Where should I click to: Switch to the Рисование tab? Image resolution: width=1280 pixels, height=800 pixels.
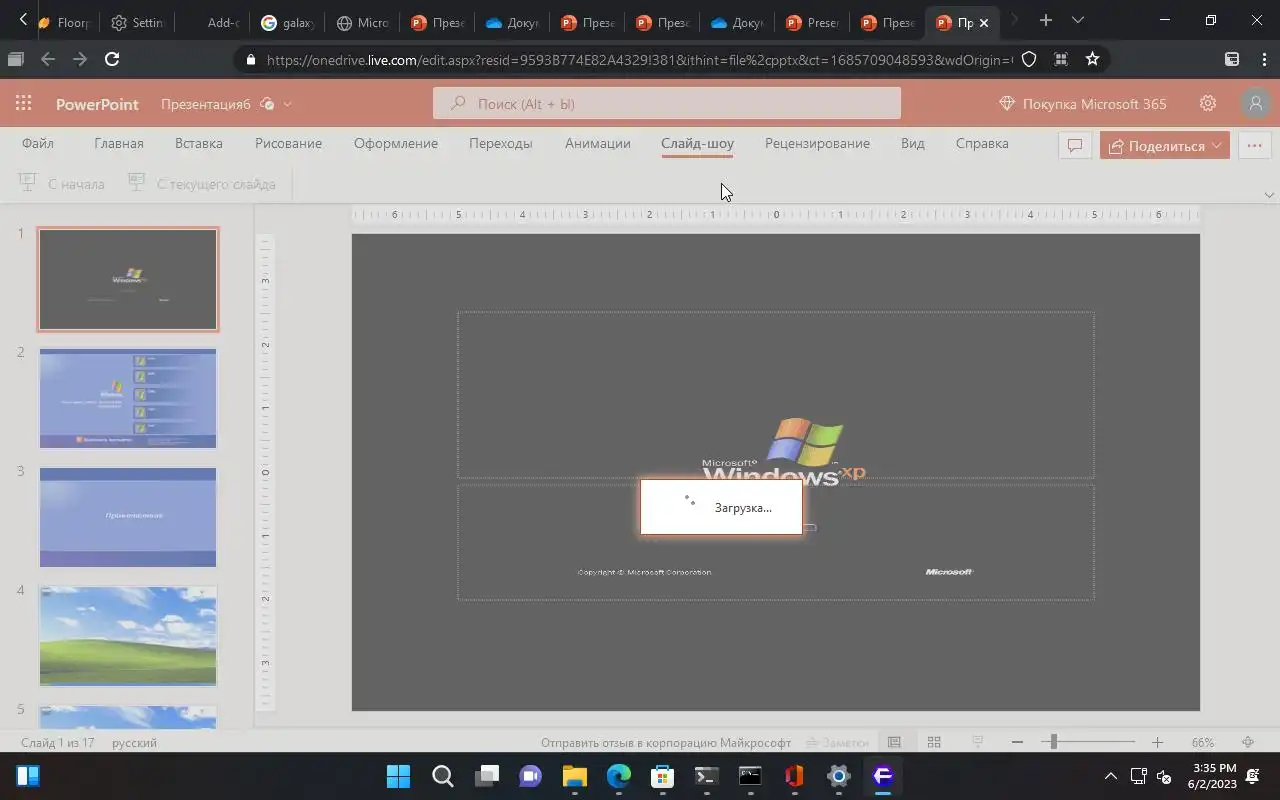288,143
